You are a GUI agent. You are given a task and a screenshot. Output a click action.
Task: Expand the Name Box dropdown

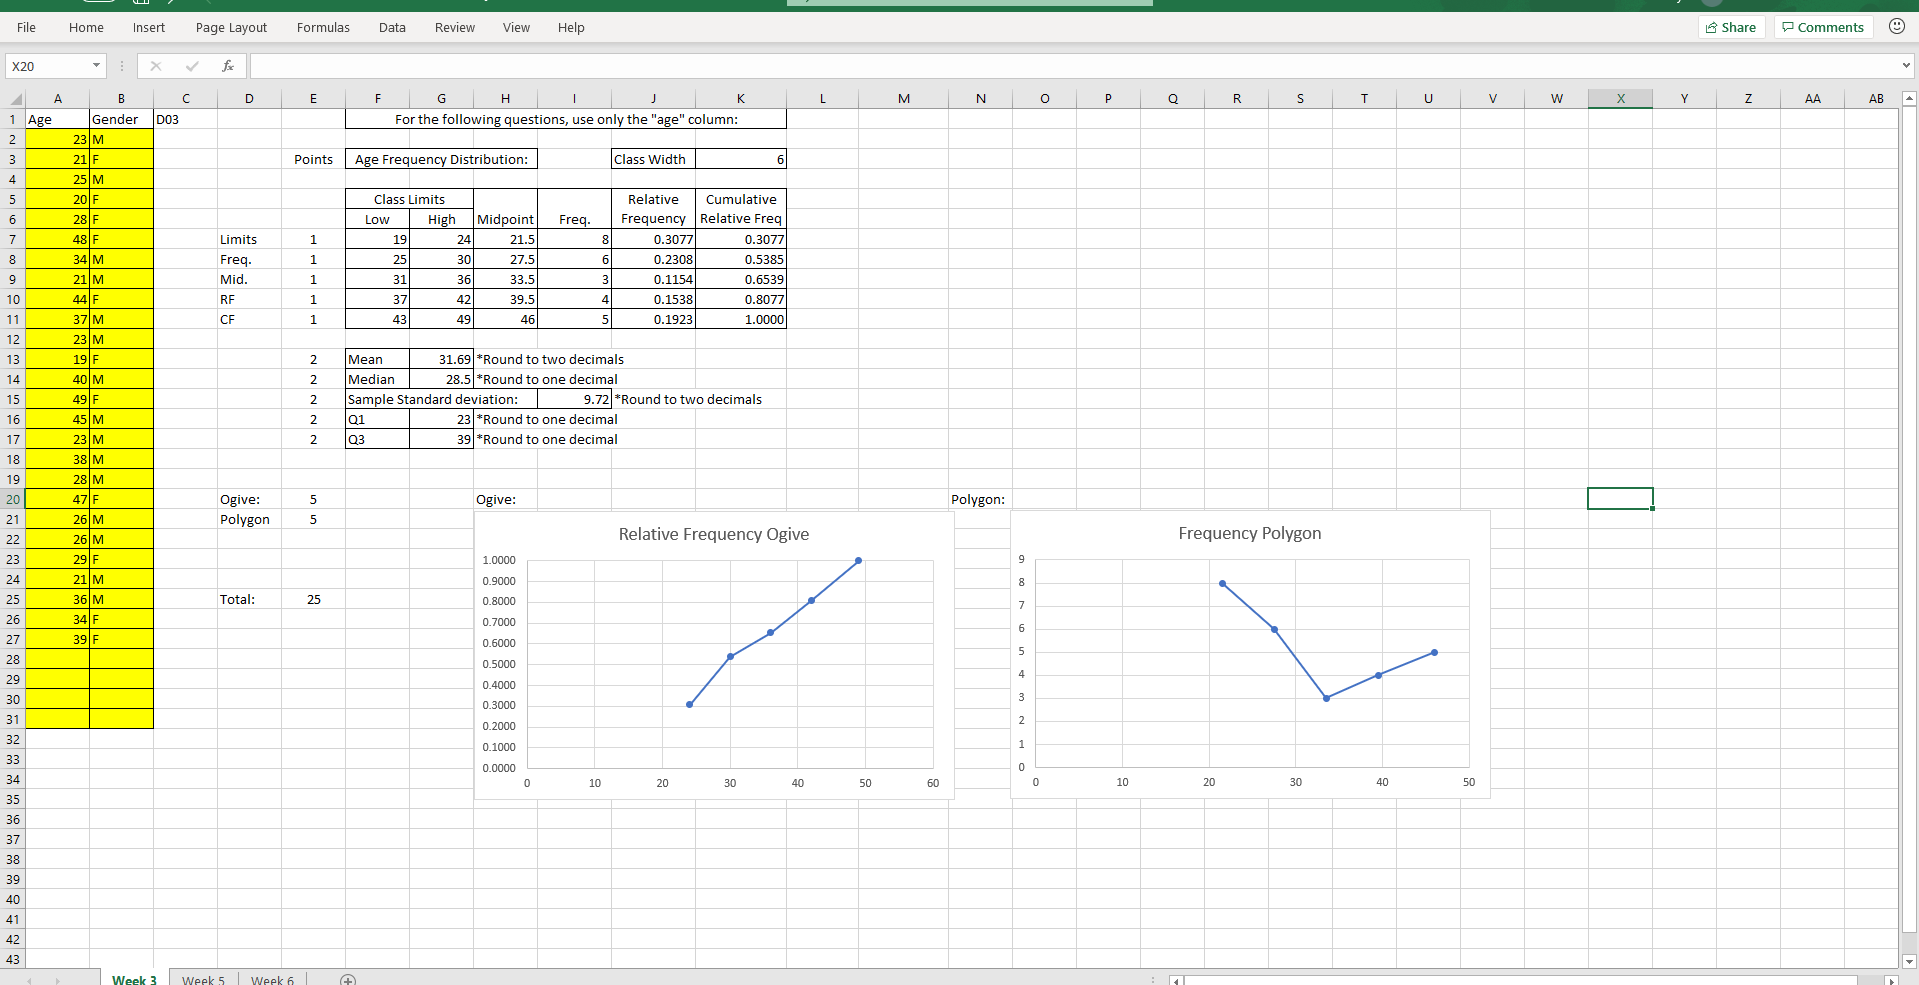pyautogui.click(x=97, y=66)
